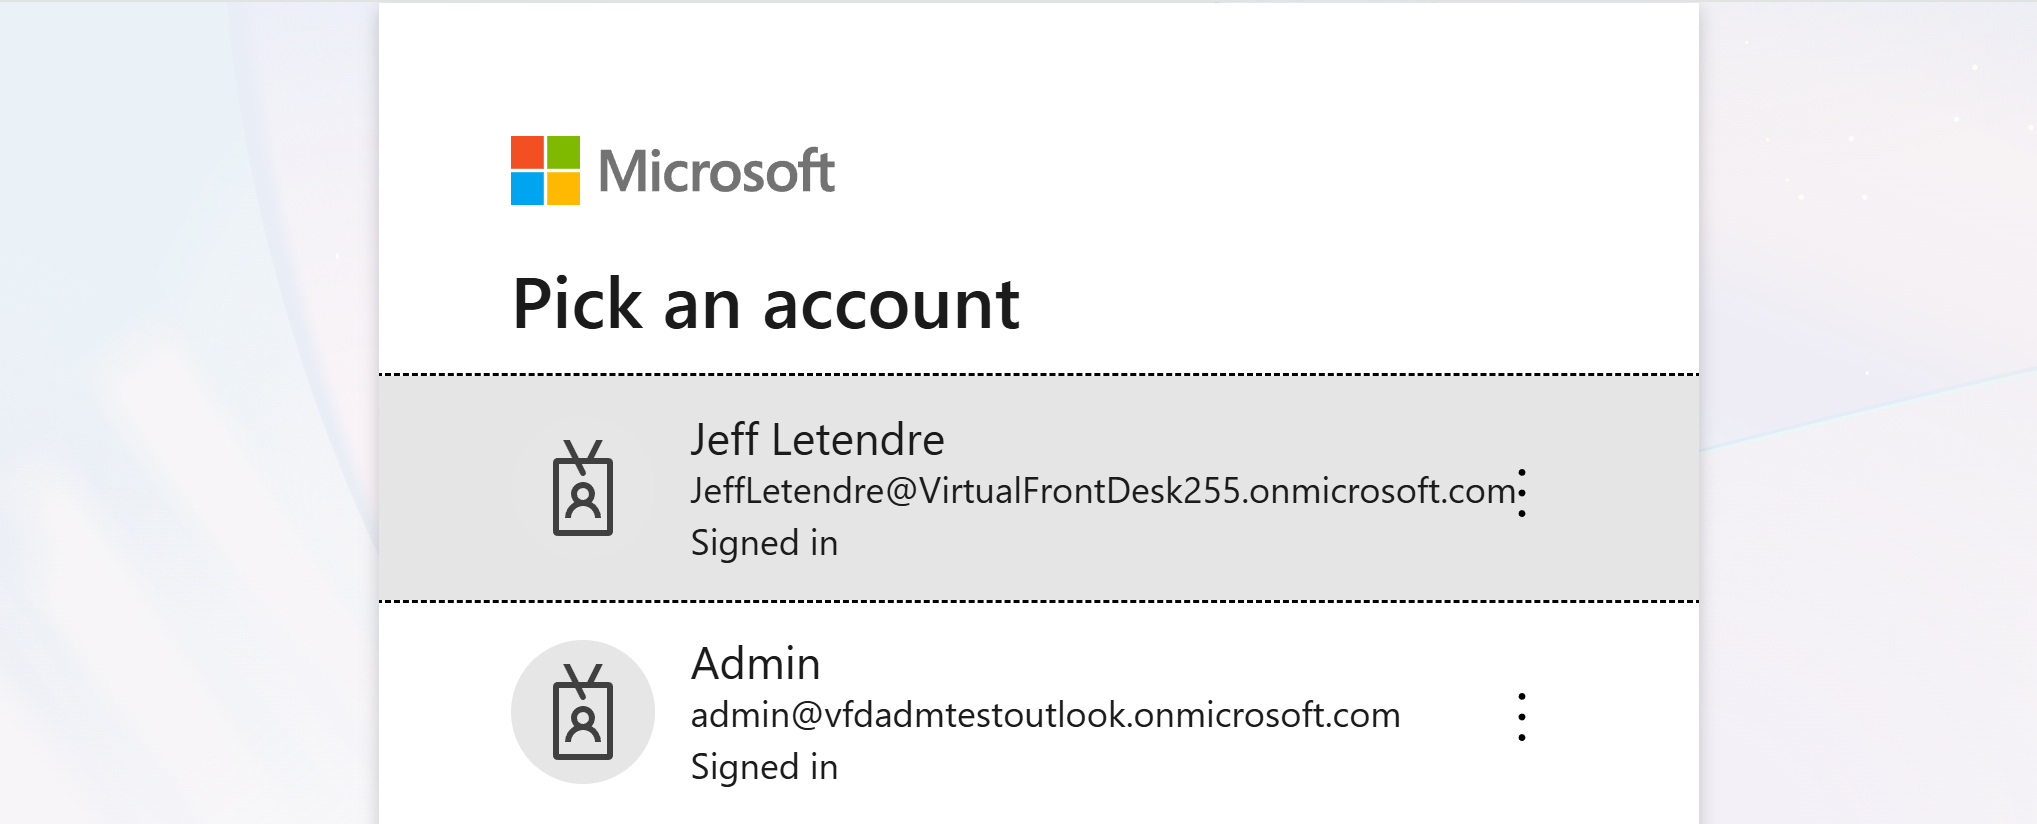Image resolution: width=2037 pixels, height=824 pixels.
Task: Click the Microsoft wordmark text
Action: [716, 171]
